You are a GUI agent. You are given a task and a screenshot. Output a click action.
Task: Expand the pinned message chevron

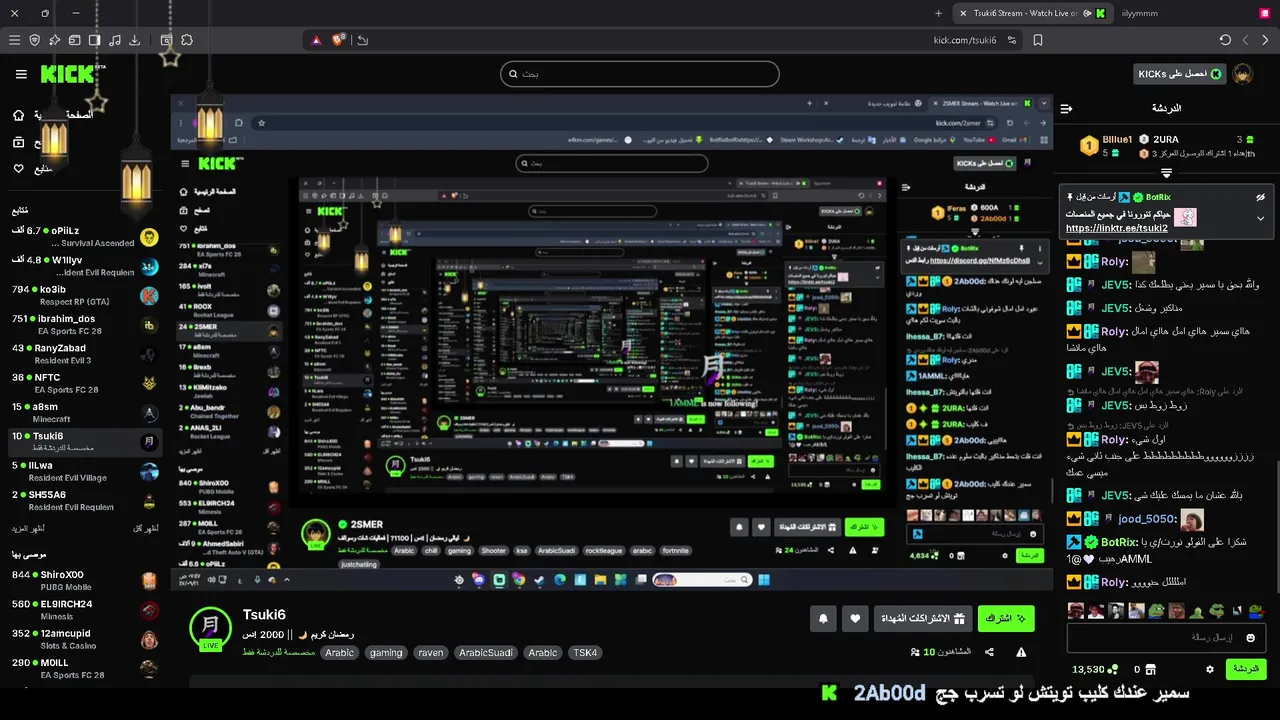pyautogui.click(x=1260, y=218)
